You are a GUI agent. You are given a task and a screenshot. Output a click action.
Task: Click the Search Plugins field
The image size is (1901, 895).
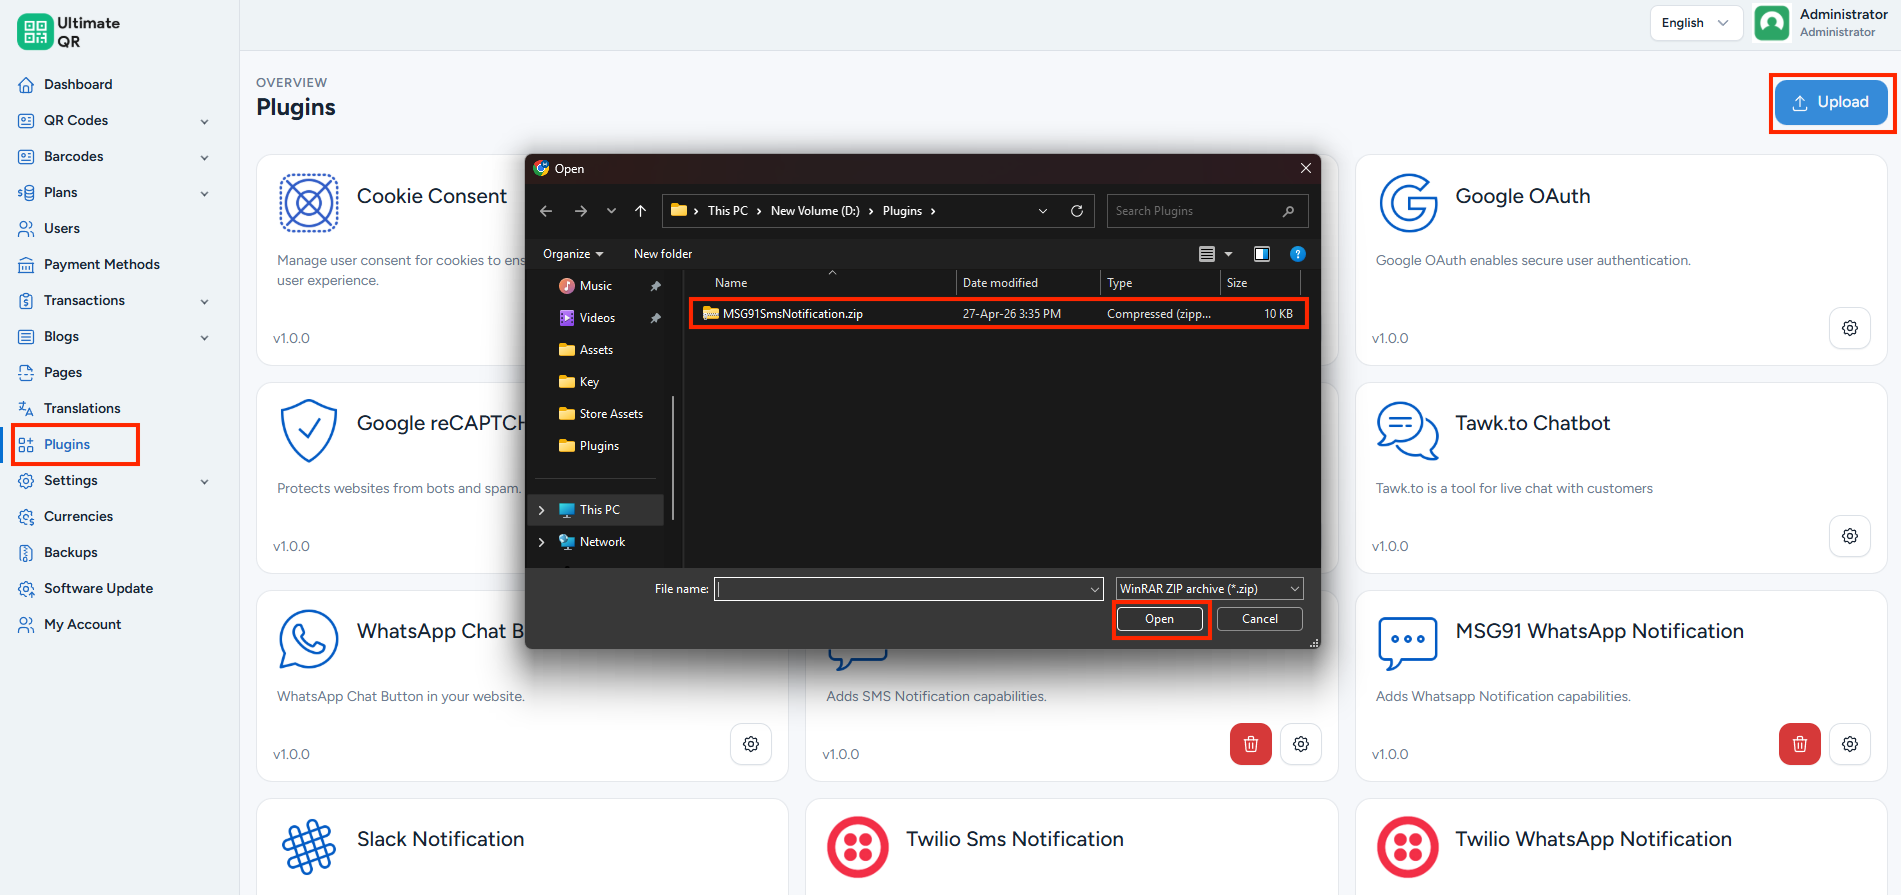click(x=1207, y=211)
